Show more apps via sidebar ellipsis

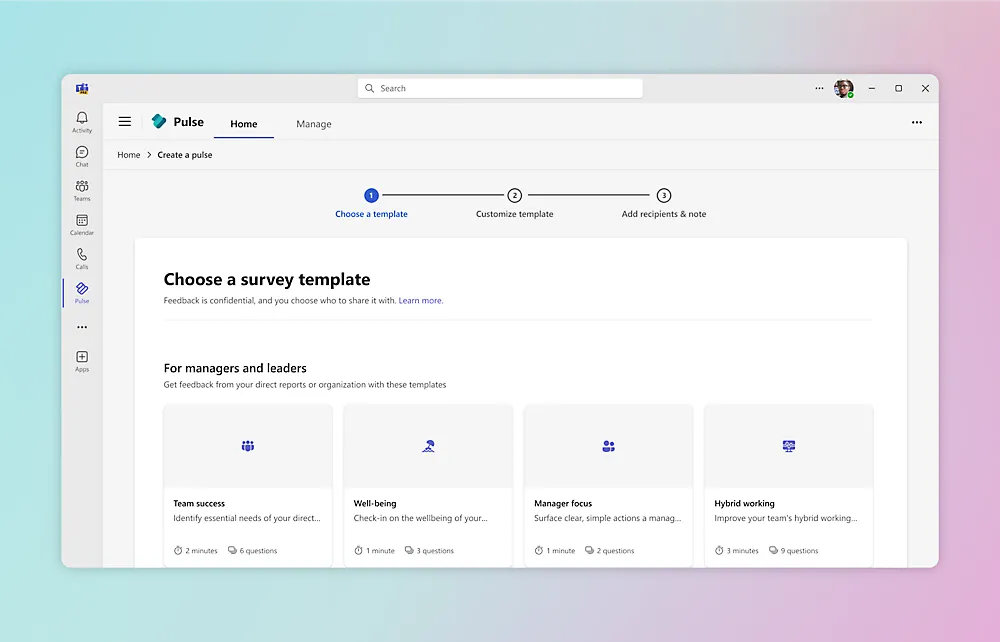coord(82,327)
